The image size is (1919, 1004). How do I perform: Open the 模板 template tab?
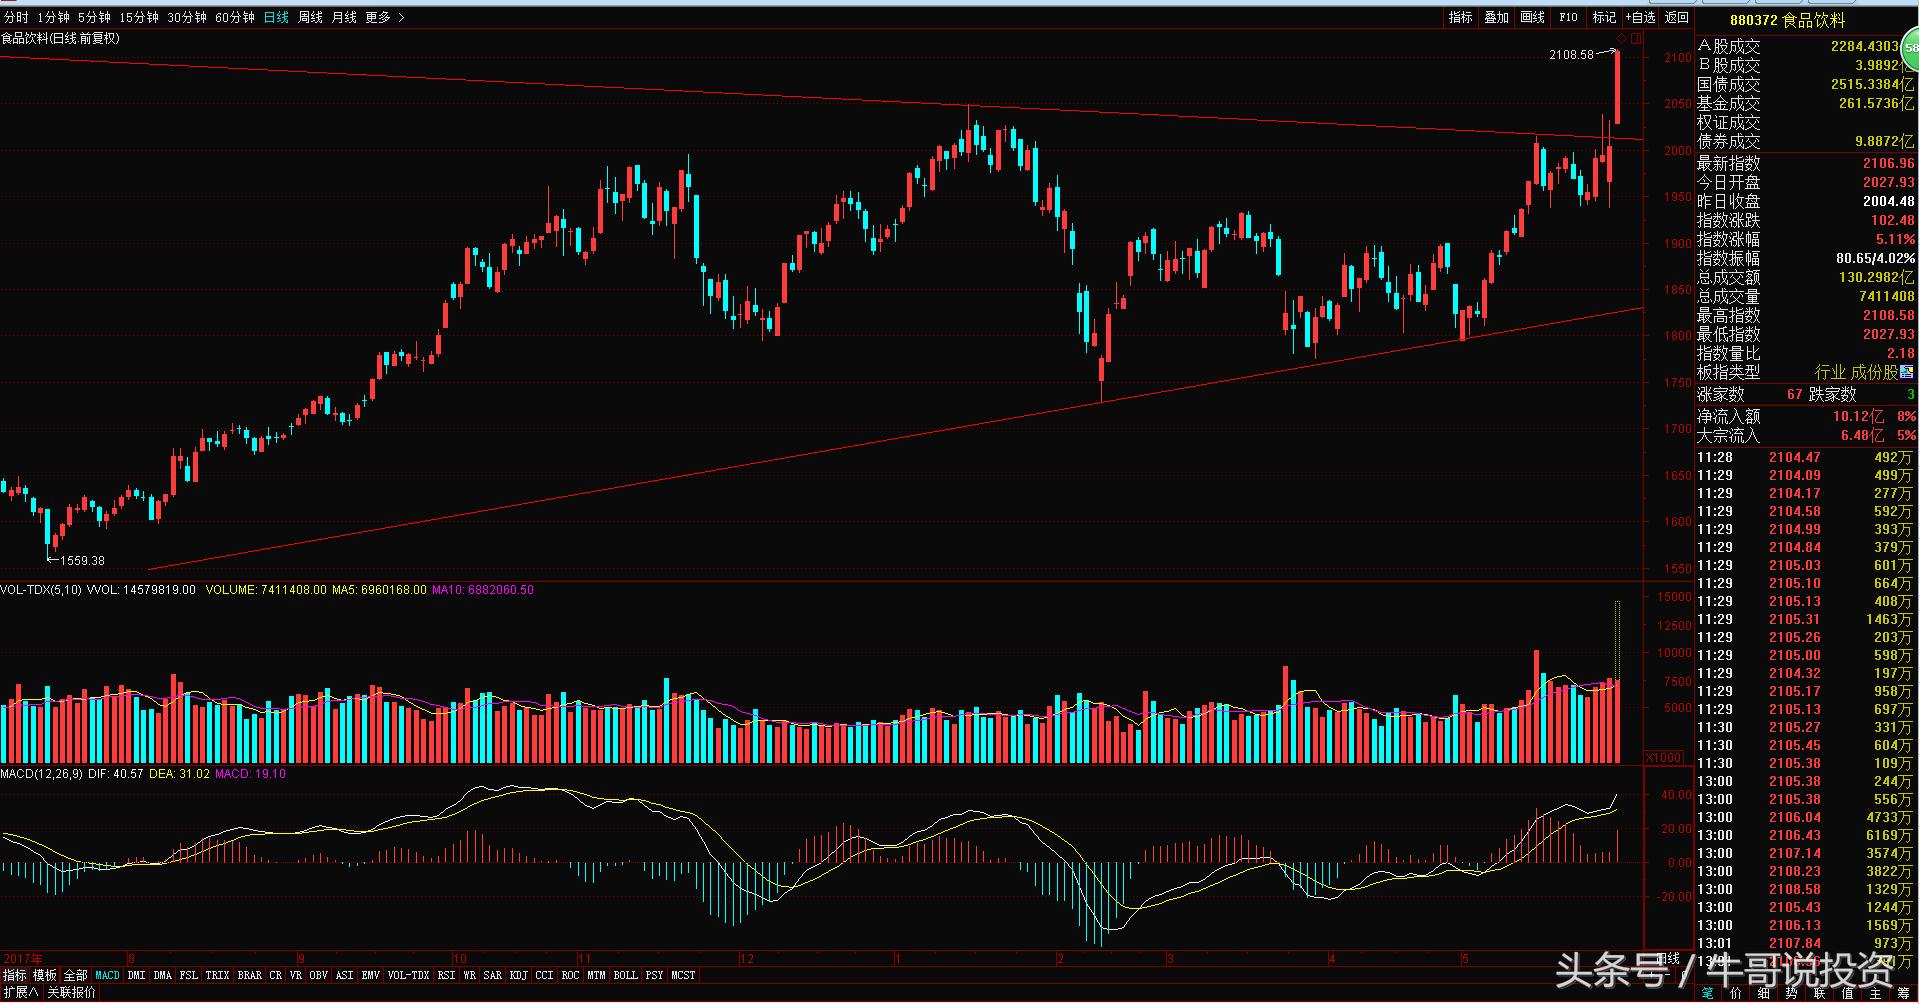click(45, 975)
